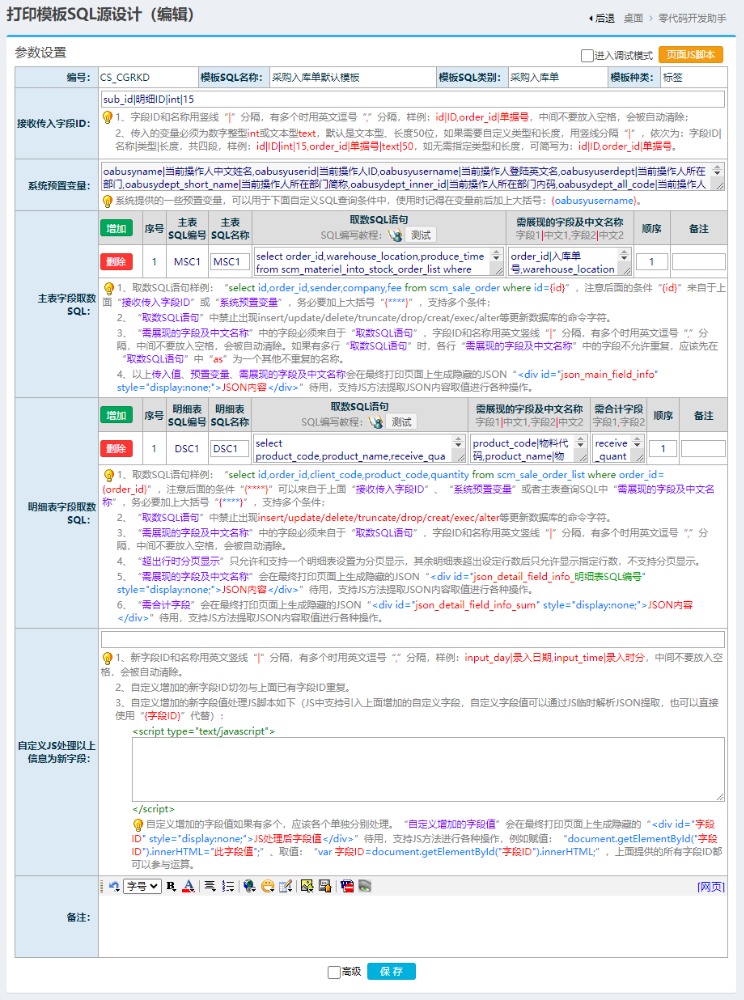Click the blue 保存 button
This screenshot has width=744, height=1000.
coord(391,972)
